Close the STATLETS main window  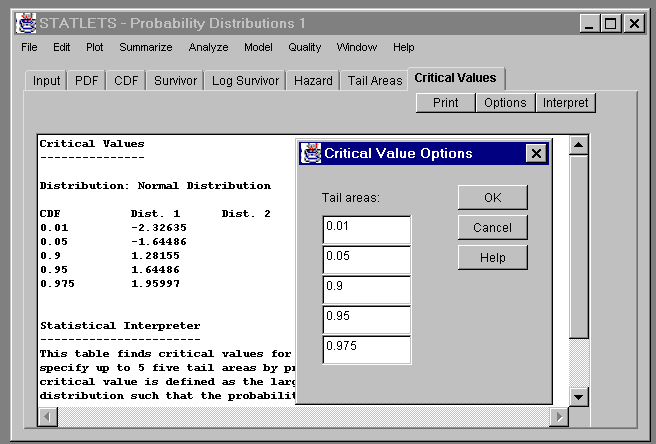[634, 23]
